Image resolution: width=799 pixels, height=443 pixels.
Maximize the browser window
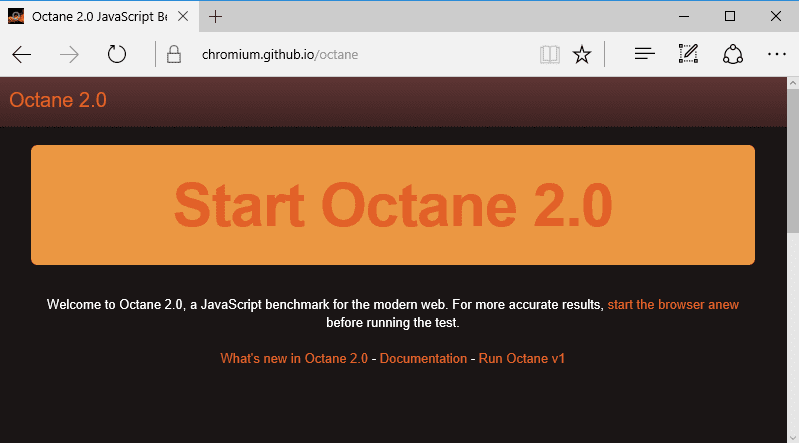[x=730, y=16]
